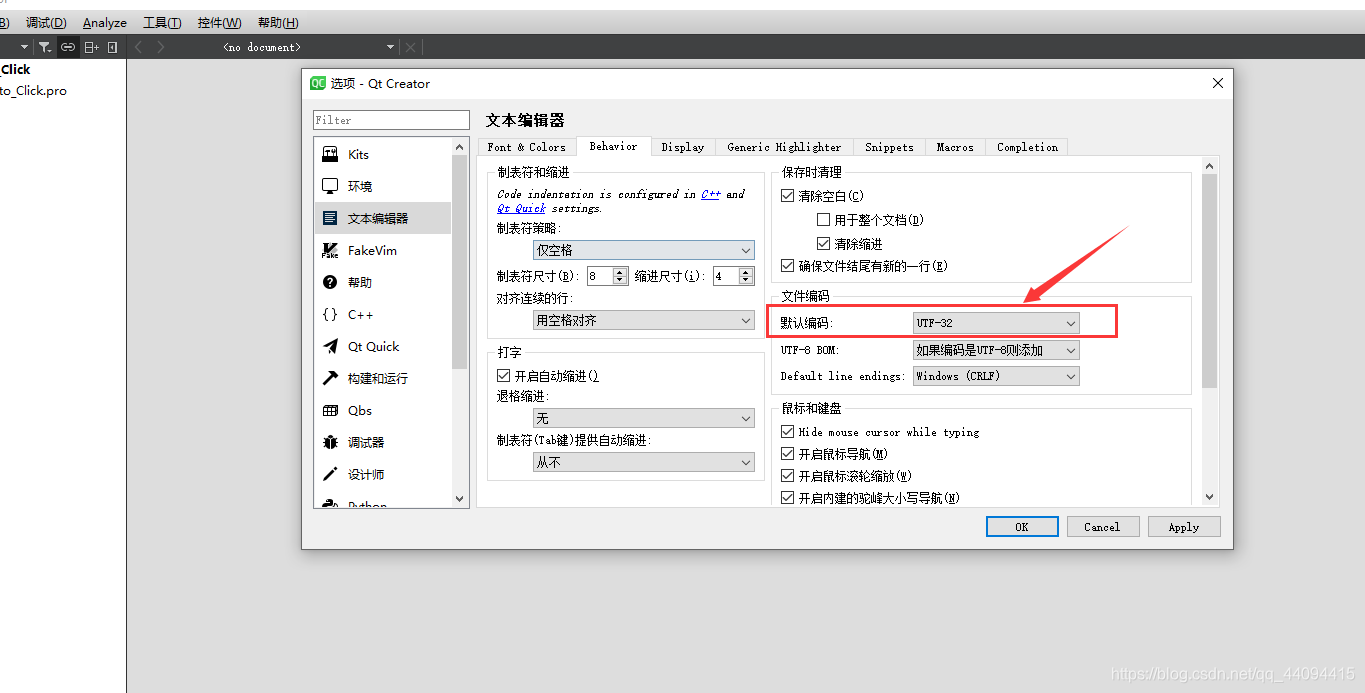Switch to Font & Colors tab
The height and width of the screenshot is (693, 1365).
click(527, 147)
